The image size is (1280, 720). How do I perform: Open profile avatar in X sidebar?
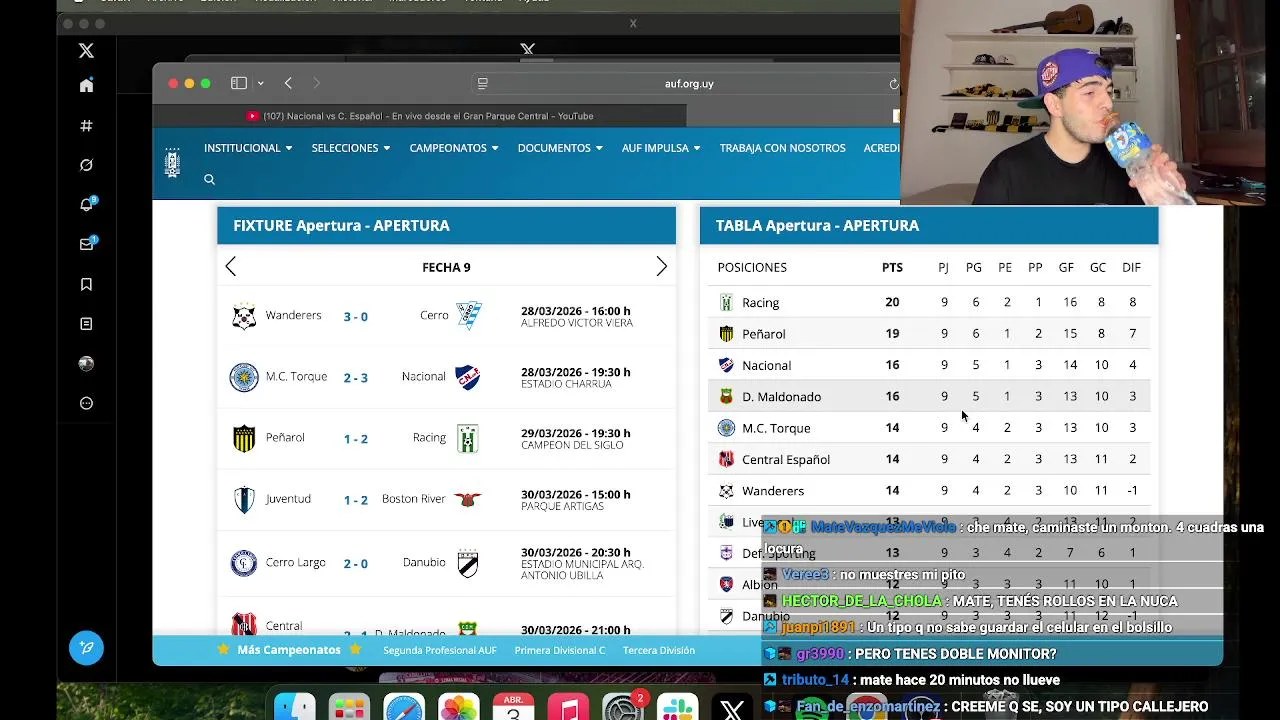click(86, 364)
